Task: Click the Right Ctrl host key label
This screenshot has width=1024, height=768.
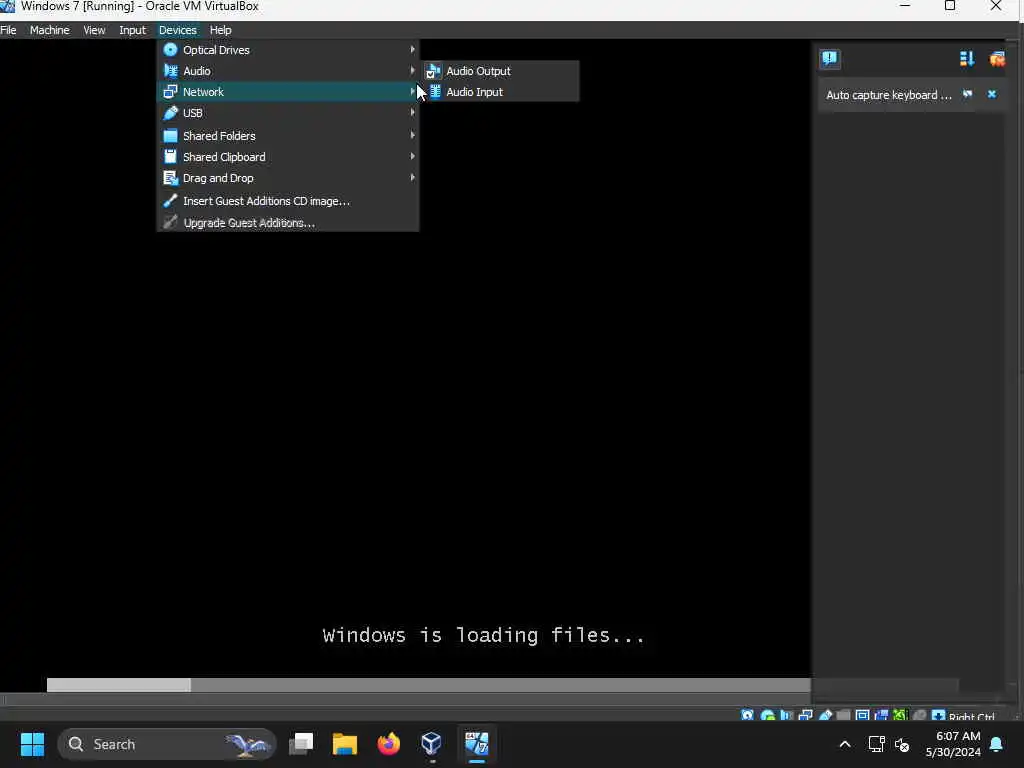Action: 971,716
